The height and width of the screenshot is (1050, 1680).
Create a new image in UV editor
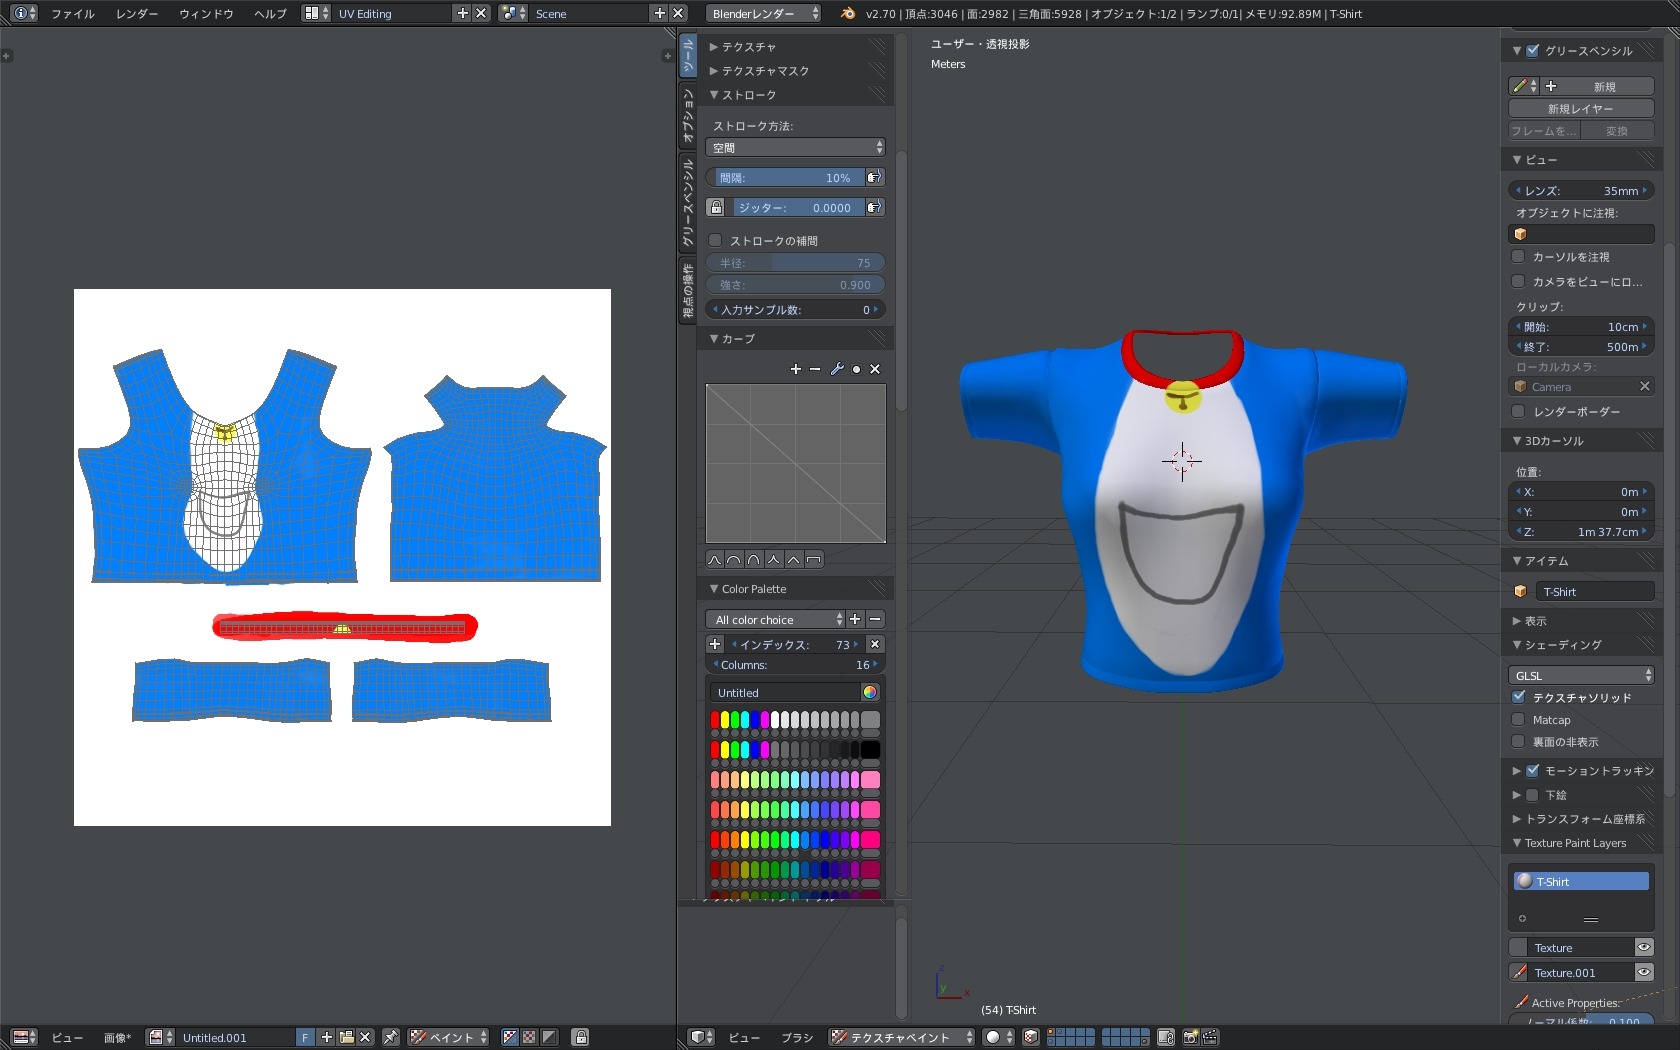point(327,1037)
